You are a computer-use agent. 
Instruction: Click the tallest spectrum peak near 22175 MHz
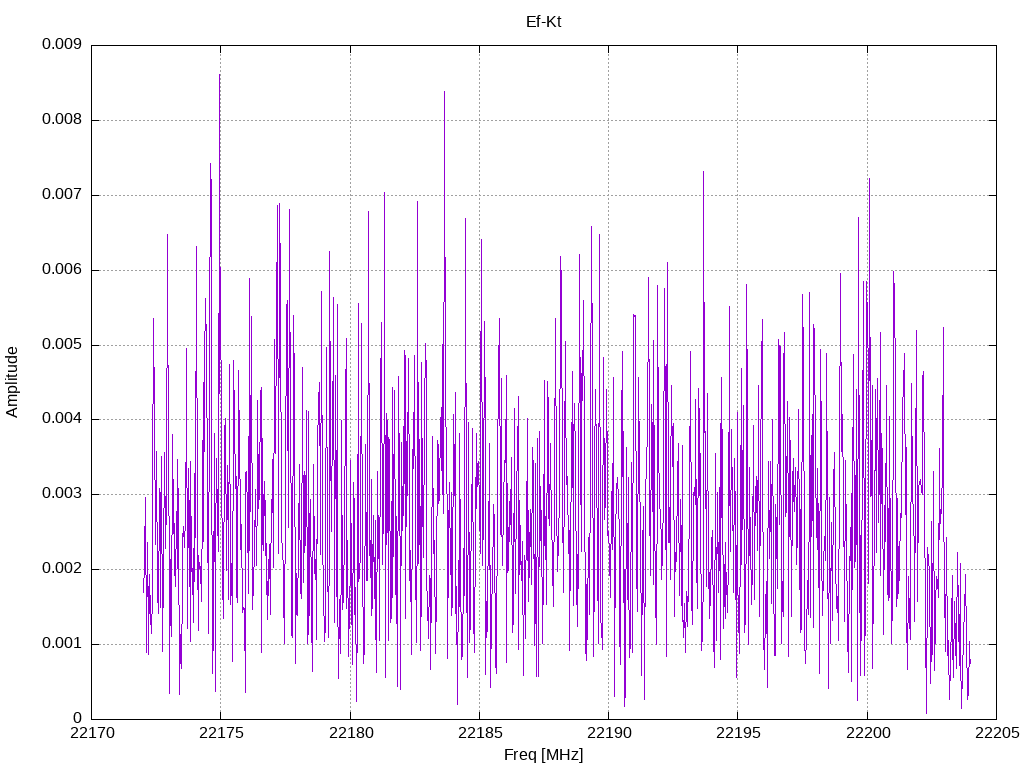(219, 75)
